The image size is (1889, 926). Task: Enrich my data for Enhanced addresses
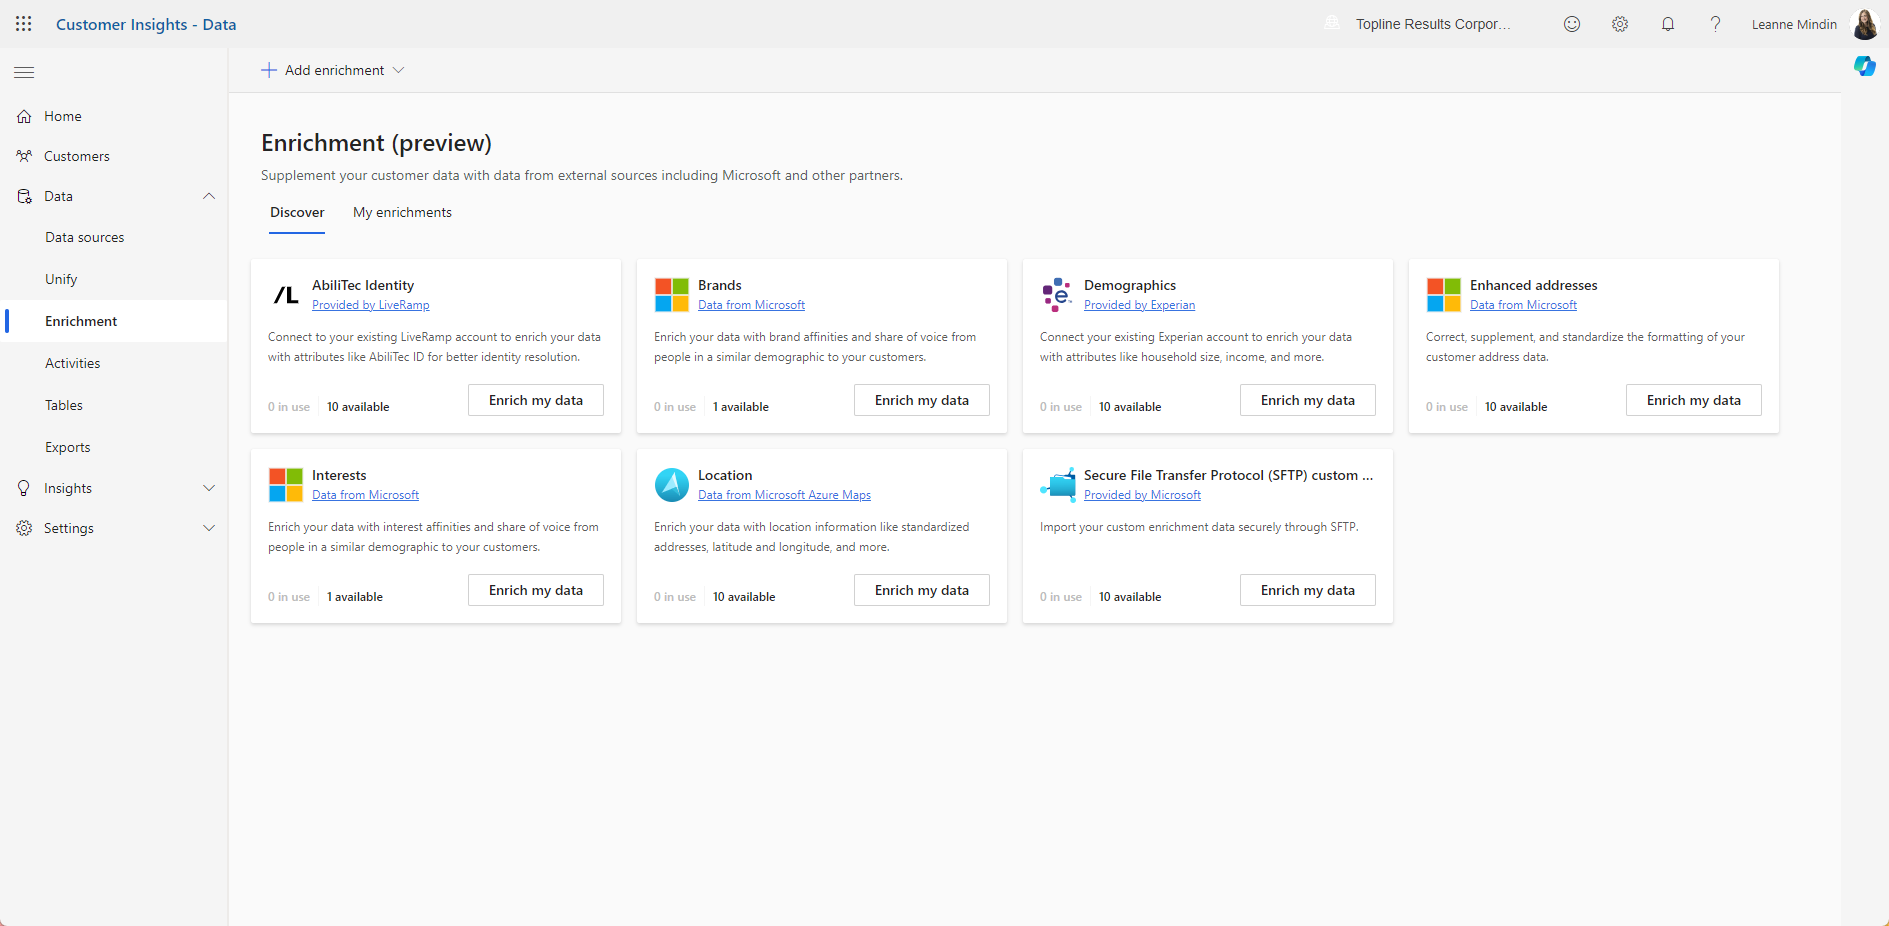[1694, 400]
